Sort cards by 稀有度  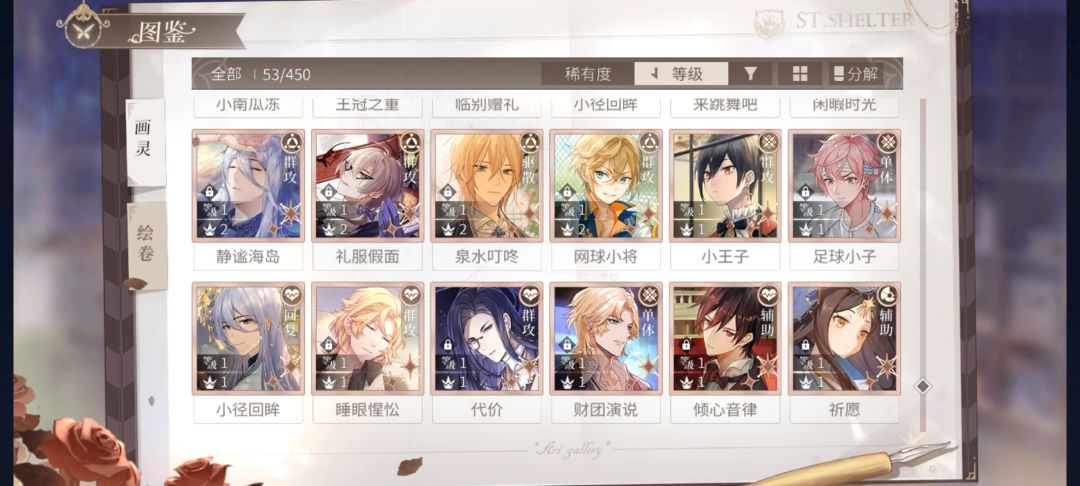(x=587, y=74)
